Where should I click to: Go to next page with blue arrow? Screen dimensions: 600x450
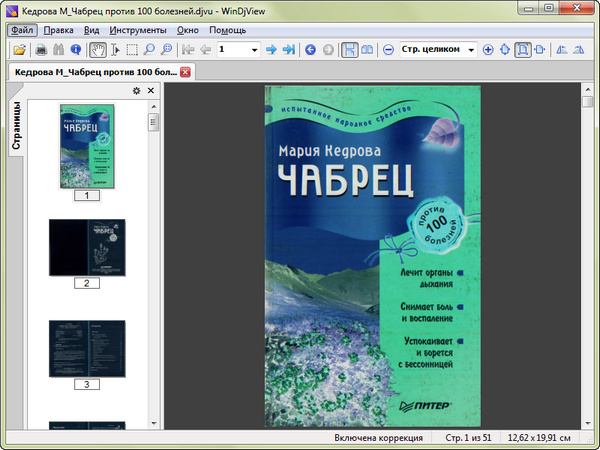click(271, 49)
